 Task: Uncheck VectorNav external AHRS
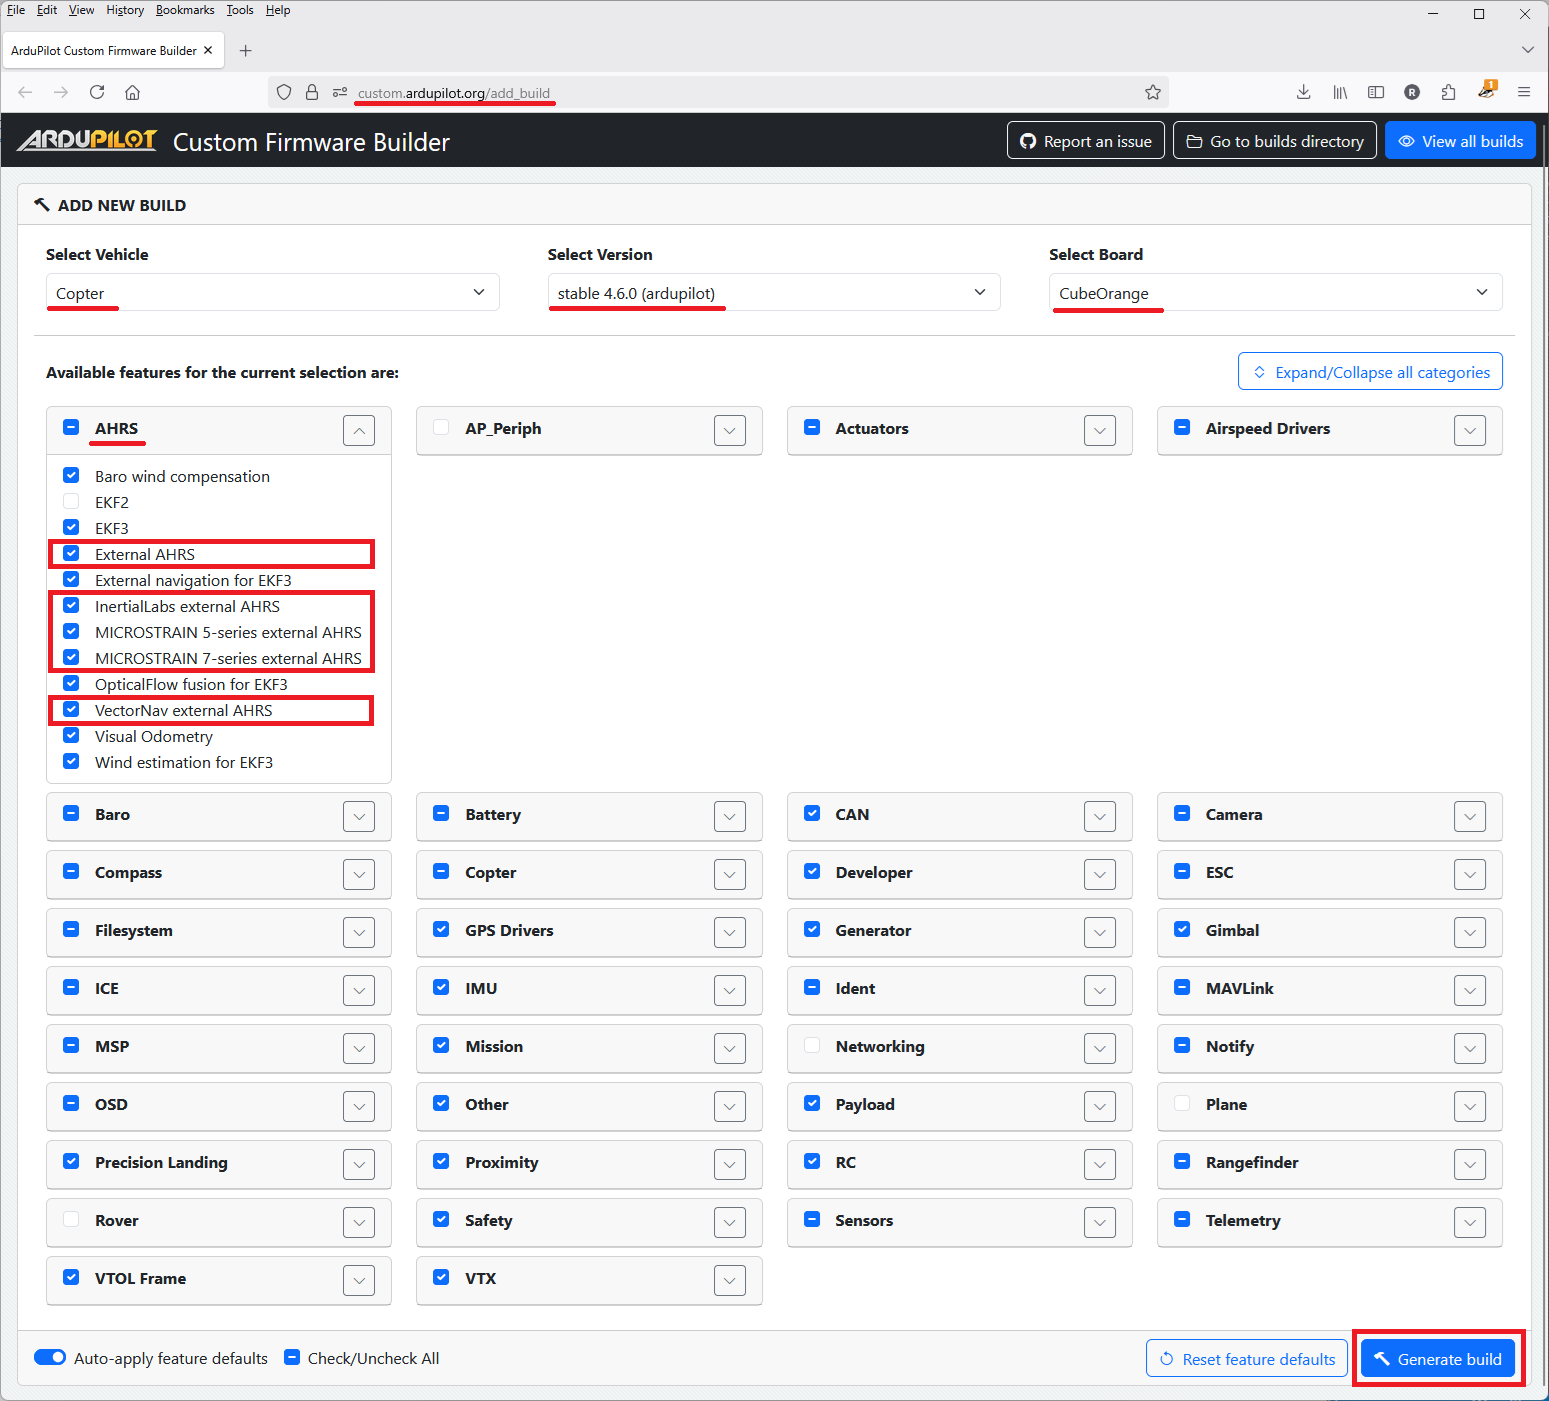click(x=71, y=709)
